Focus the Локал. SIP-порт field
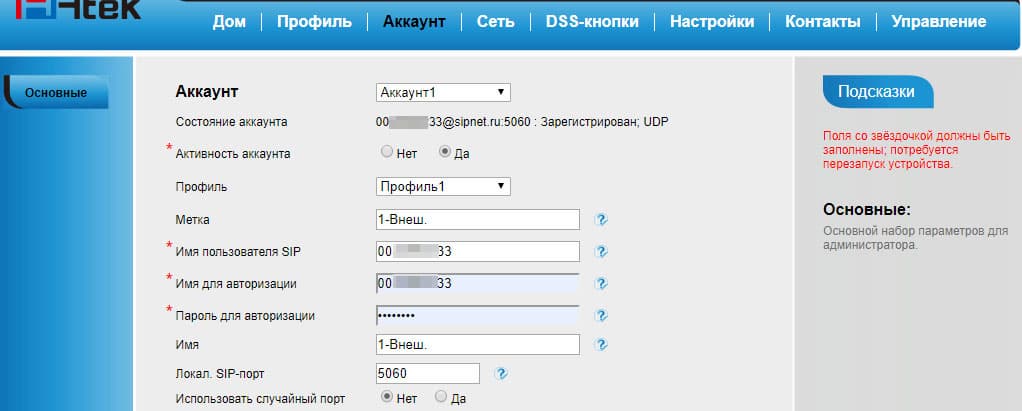The image size is (1022, 411). [428, 373]
